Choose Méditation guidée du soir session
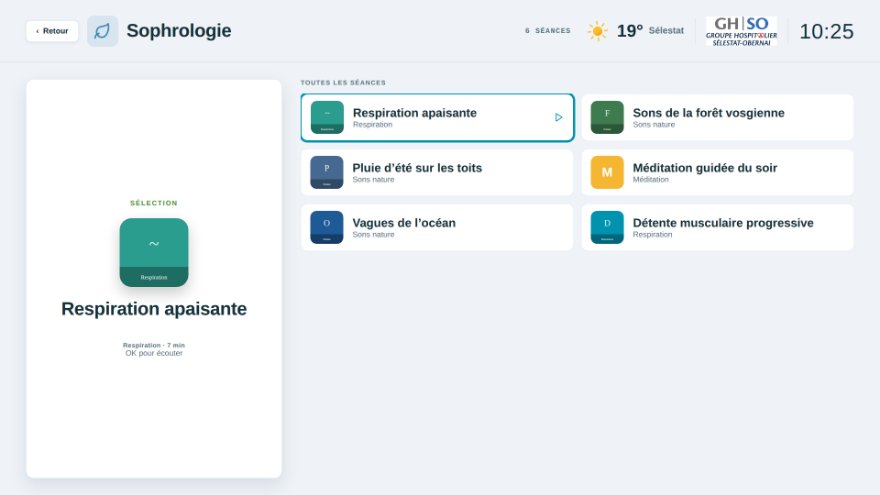This screenshot has width=880, height=495. click(717, 172)
